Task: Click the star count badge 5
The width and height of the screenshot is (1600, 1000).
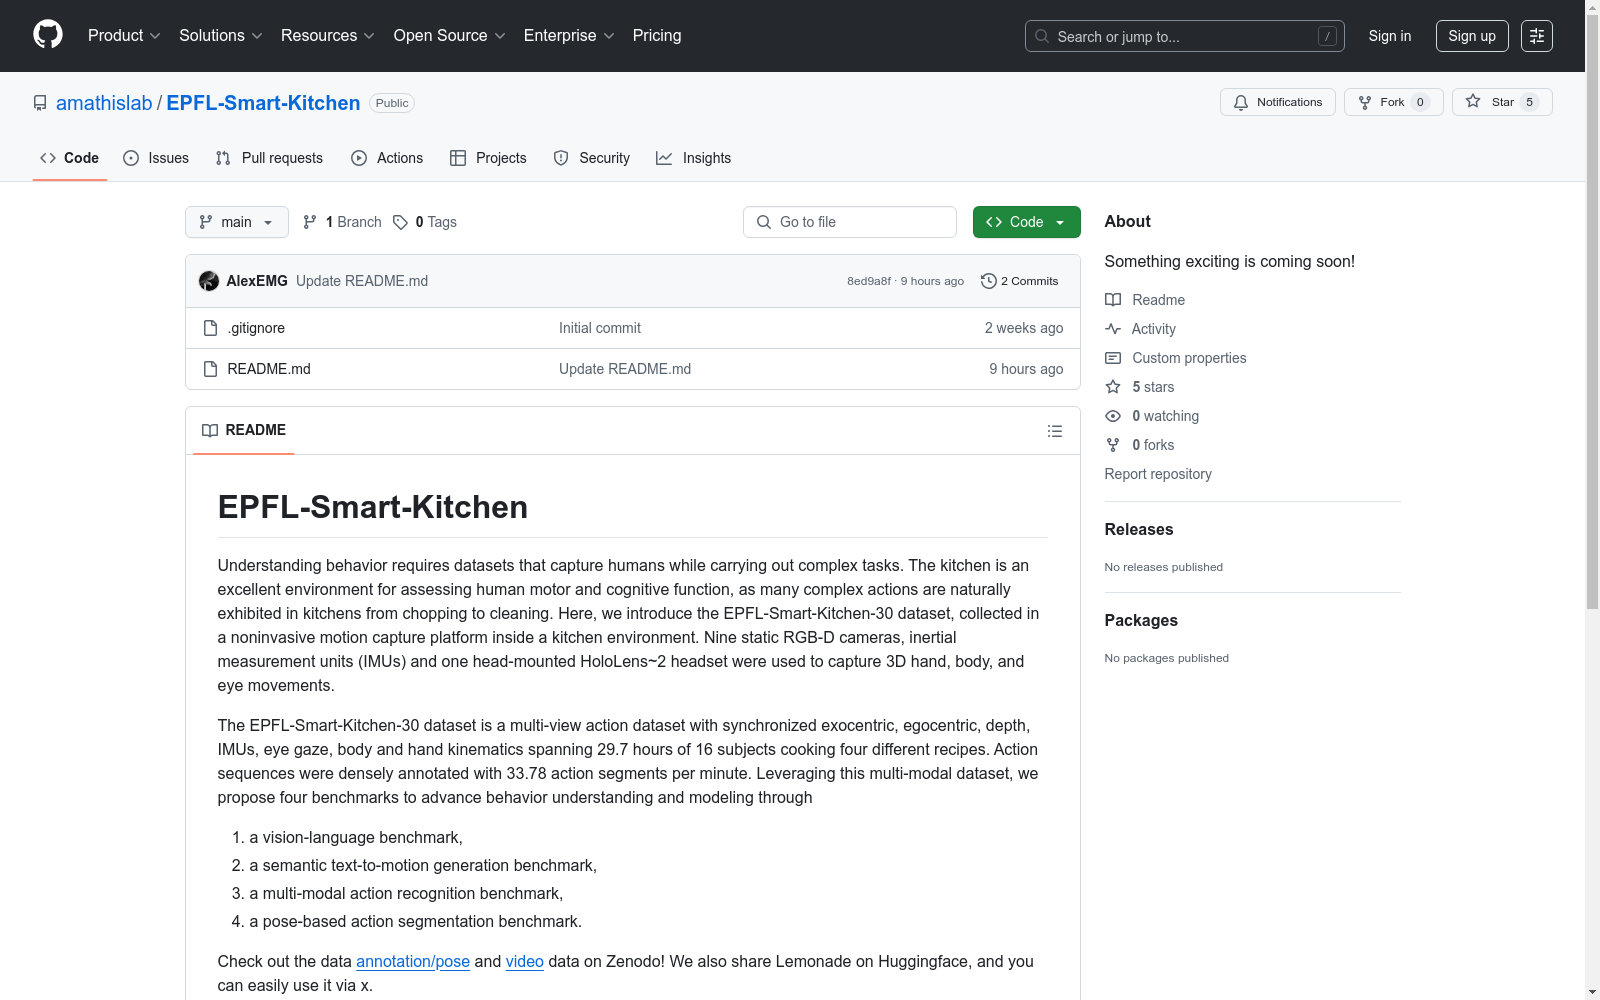Action: tap(1529, 102)
